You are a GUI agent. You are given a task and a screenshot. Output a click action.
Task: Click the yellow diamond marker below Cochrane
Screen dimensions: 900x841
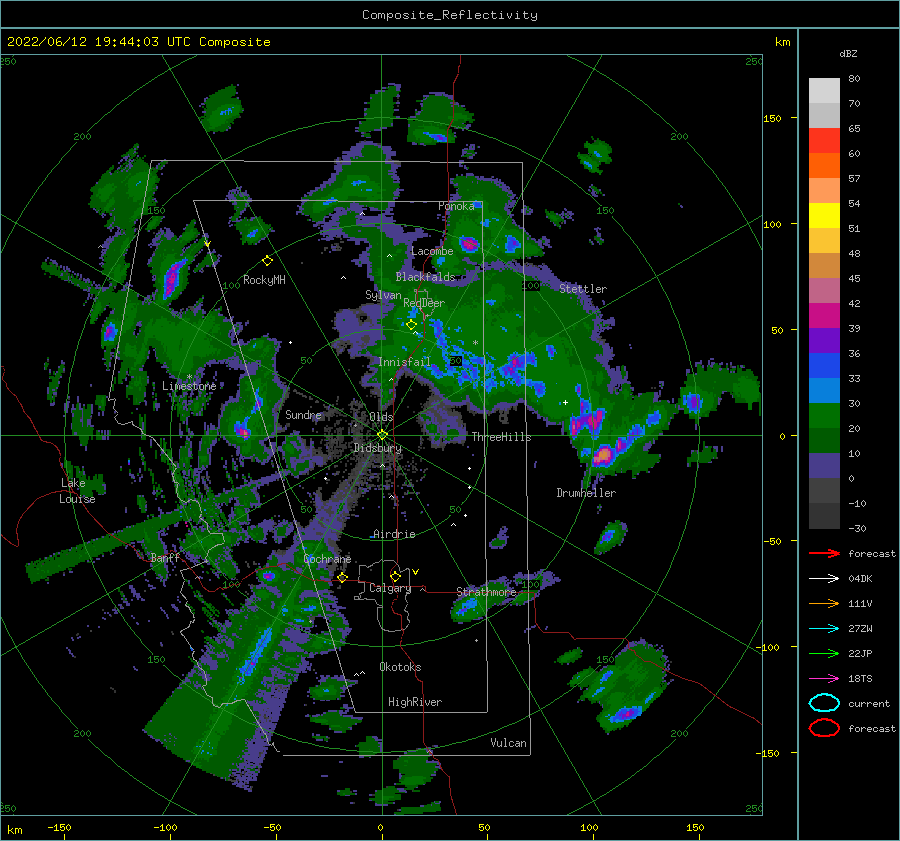pos(342,577)
